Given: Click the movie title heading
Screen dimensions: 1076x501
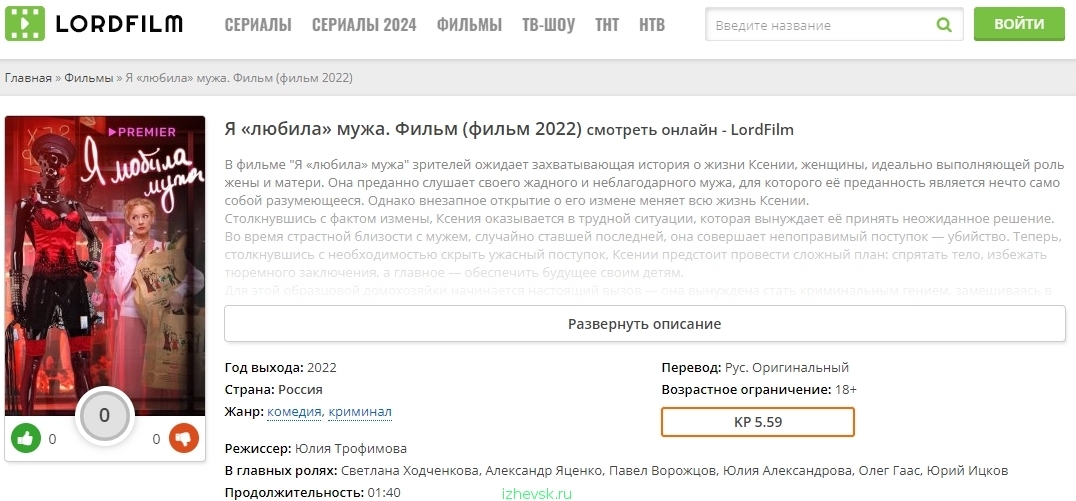Looking at the screenshot, I should click(508, 129).
